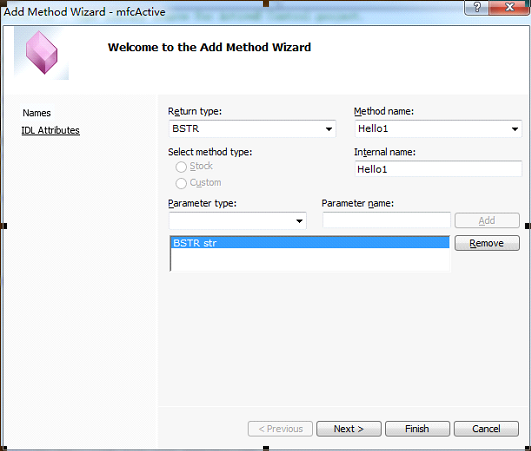Cancel the wizard

tap(486, 429)
